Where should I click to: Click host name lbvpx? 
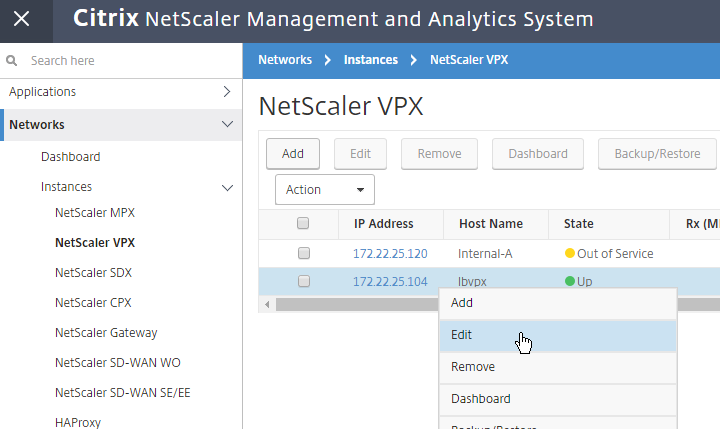click(x=472, y=282)
